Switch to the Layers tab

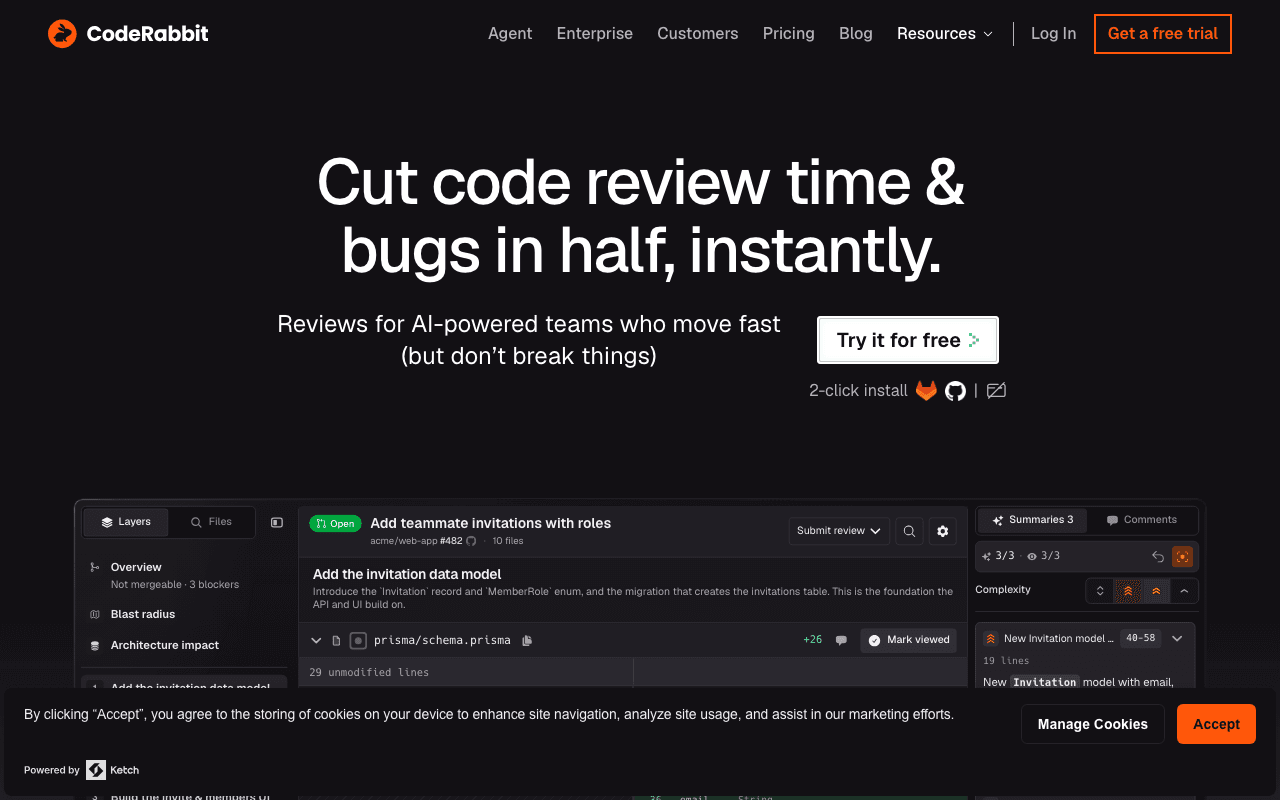point(125,522)
